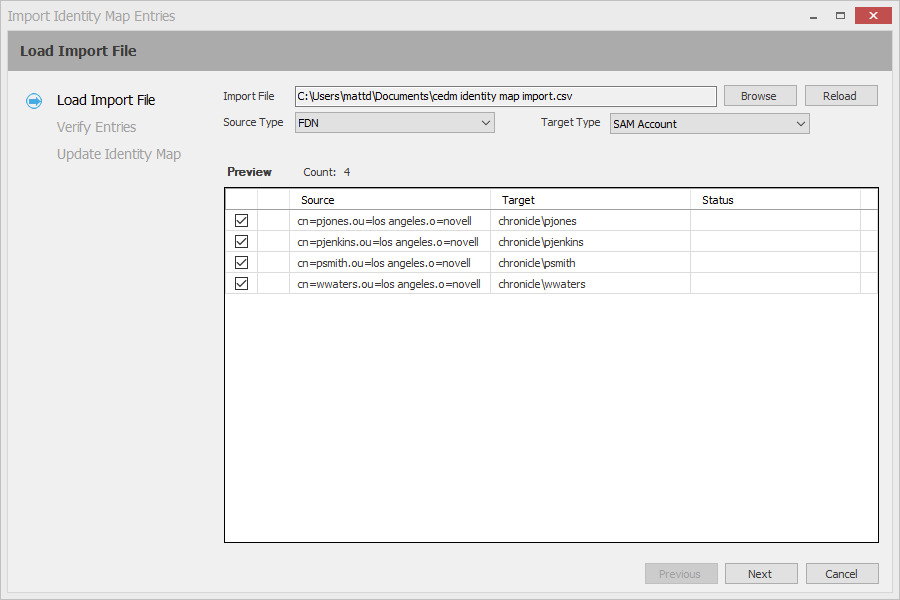Open the Source Type FDN dropdown
Viewport: 900px width, 600px height.
pyautogui.click(x=394, y=123)
